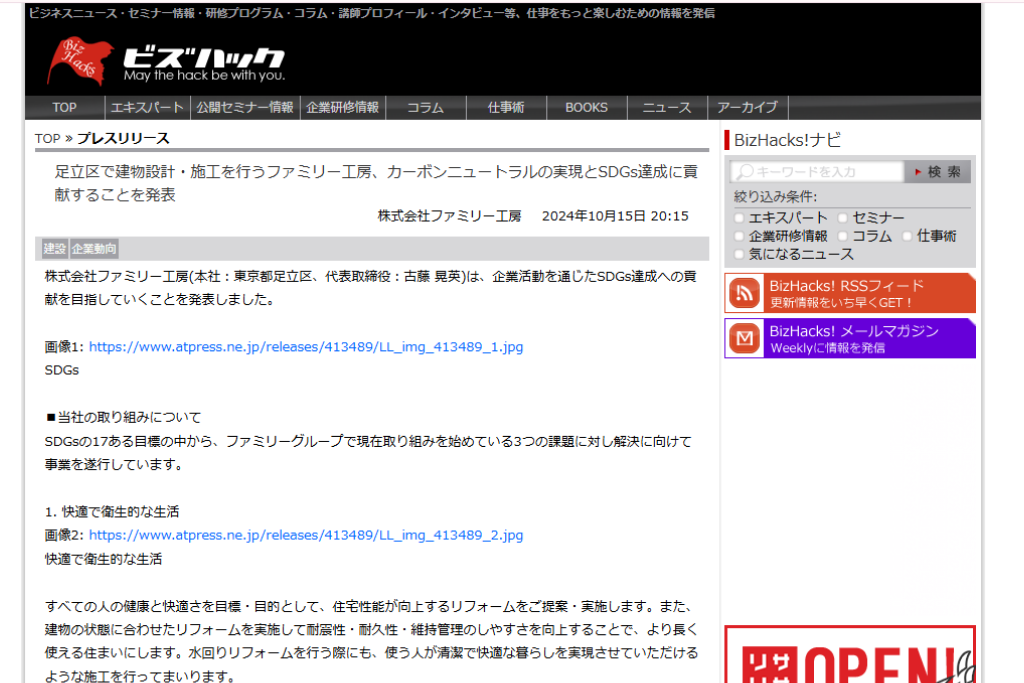This screenshot has width=1024, height=683.
Task: Open the コラム menu item
Action: [425, 108]
